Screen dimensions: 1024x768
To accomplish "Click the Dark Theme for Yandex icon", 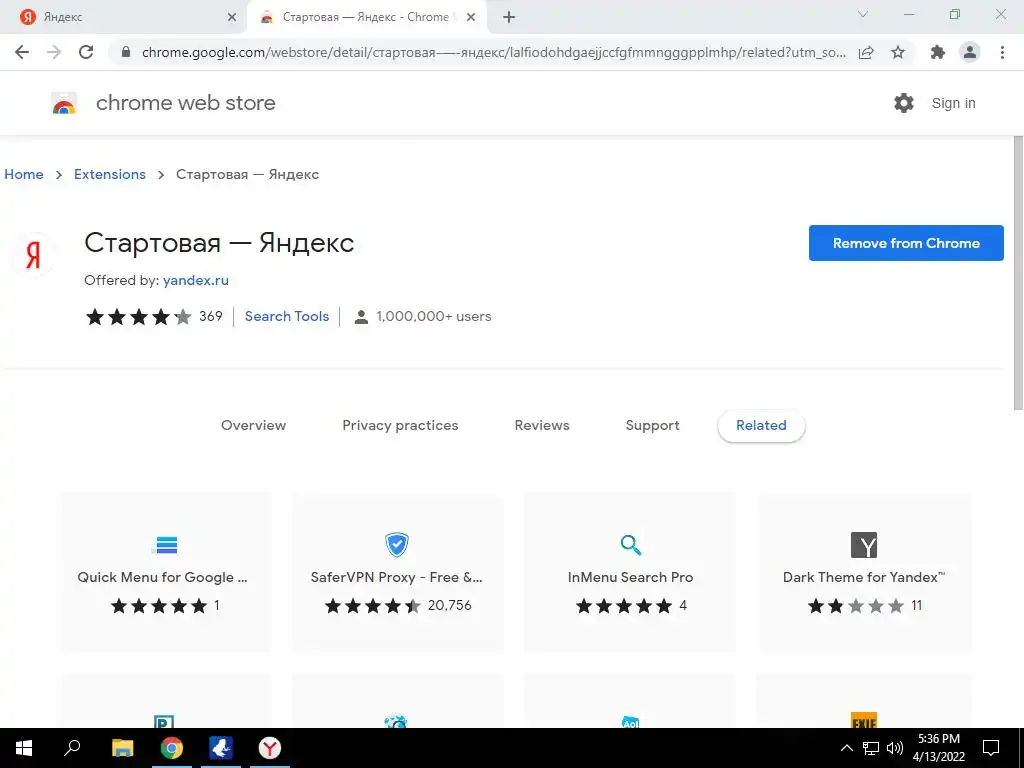I will pyautogui.click(x=864, y=545).
